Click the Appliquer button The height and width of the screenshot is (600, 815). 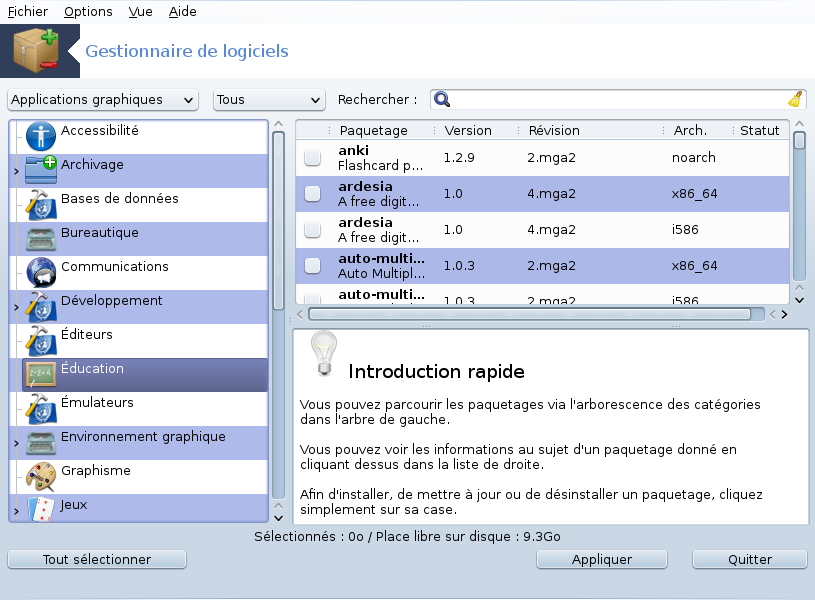pyautogui.click(x=602, y=559)
